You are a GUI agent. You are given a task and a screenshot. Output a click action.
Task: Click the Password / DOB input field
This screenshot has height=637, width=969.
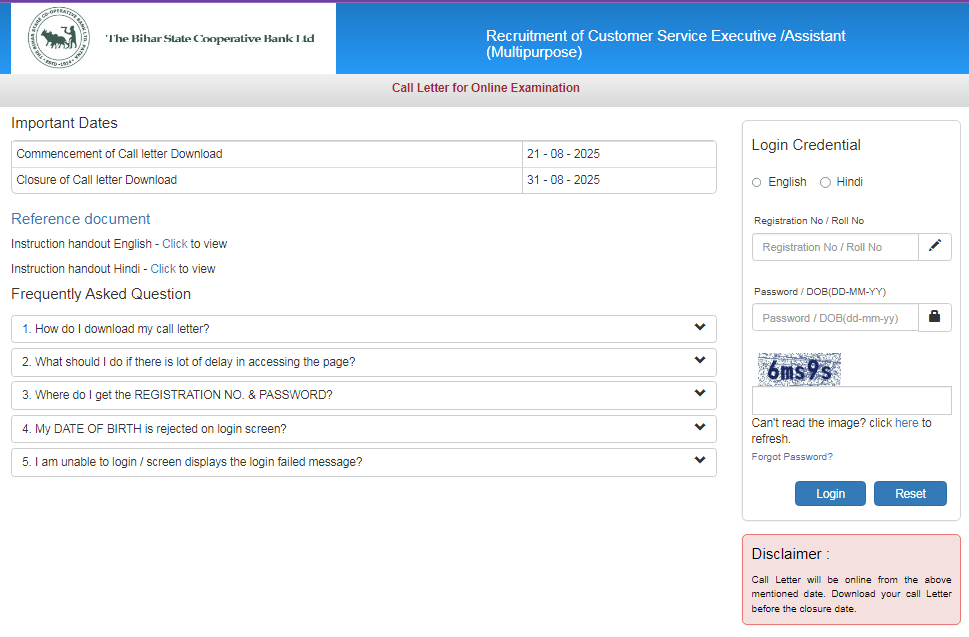(835, 316)
